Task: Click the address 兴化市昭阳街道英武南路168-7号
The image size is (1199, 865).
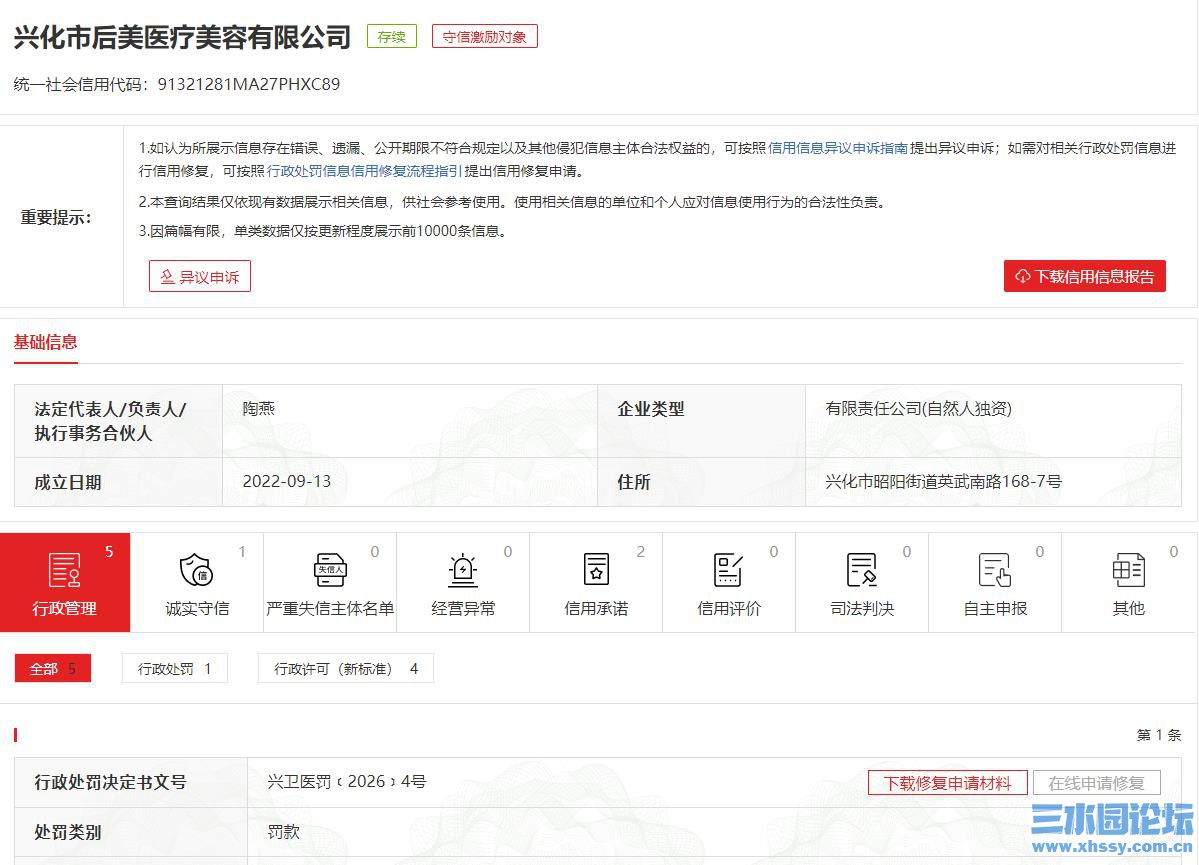Action: (x=944, y=482)
